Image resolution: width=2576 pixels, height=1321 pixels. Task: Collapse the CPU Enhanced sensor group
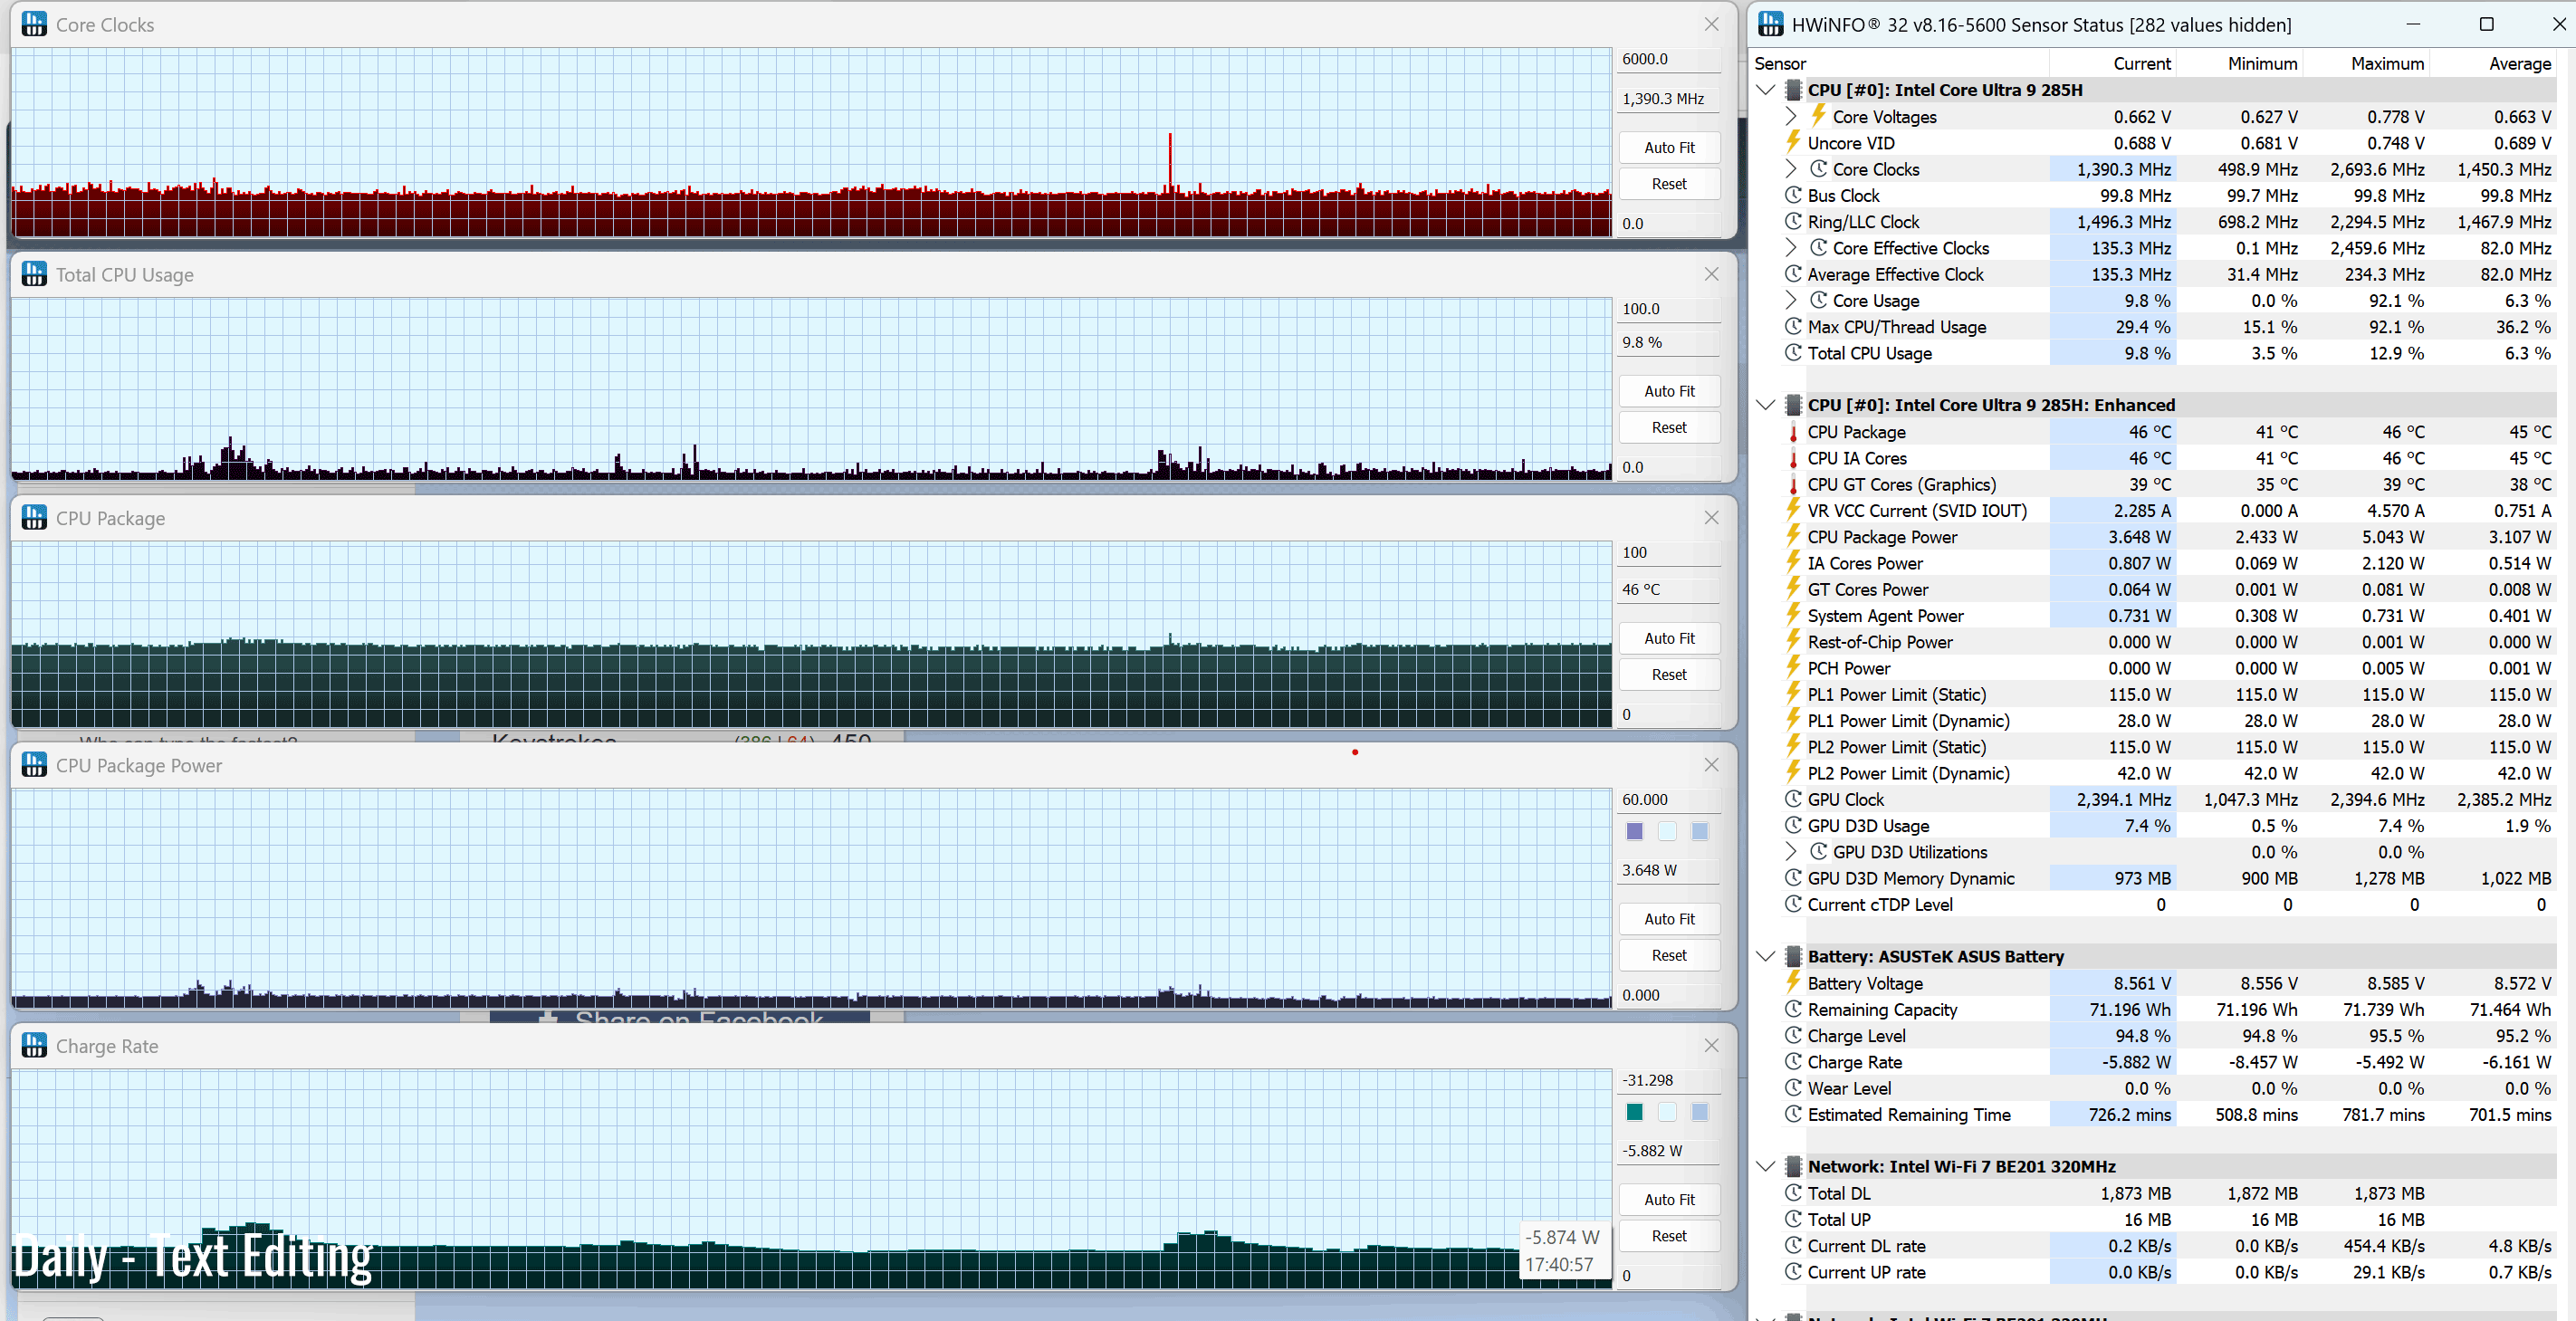(x=1766, y=405)
